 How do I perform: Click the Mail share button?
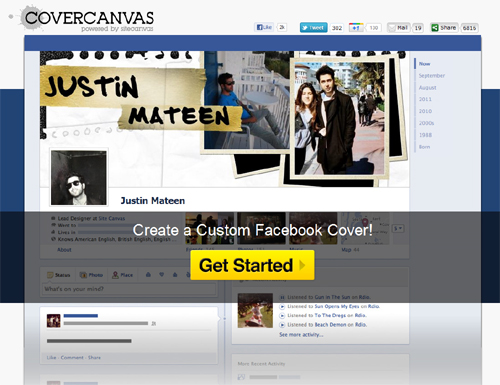click(398, 28)
